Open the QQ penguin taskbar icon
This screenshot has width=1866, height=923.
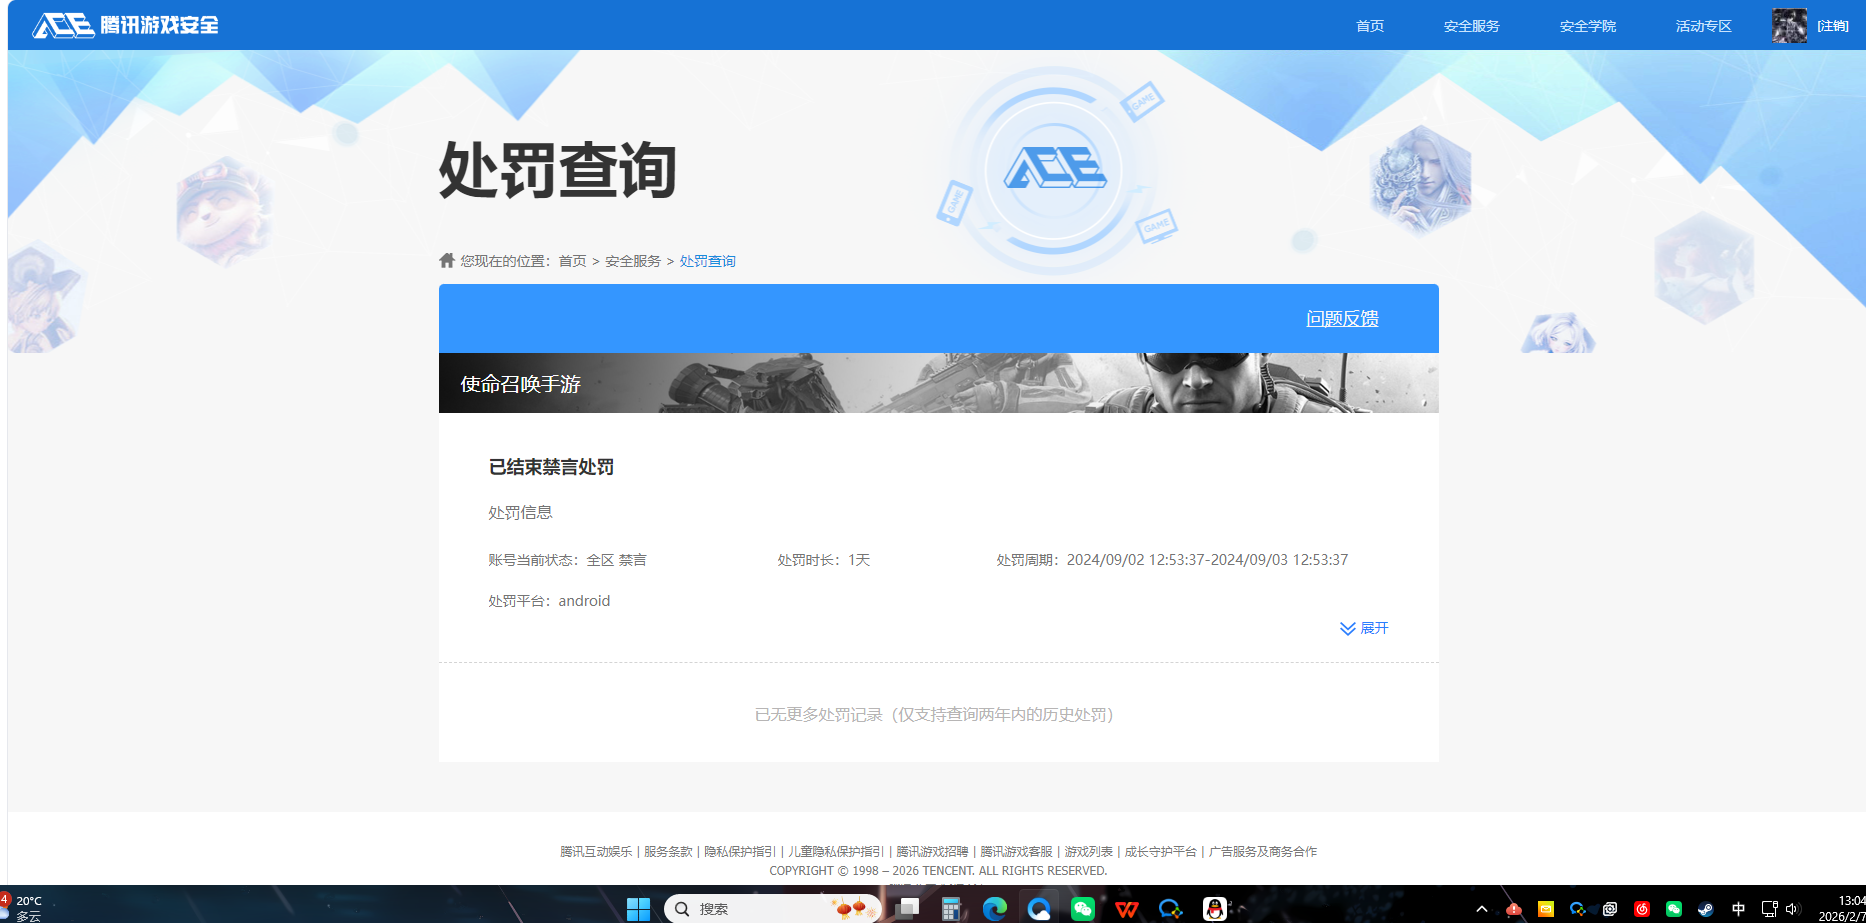pos(1215,909)
